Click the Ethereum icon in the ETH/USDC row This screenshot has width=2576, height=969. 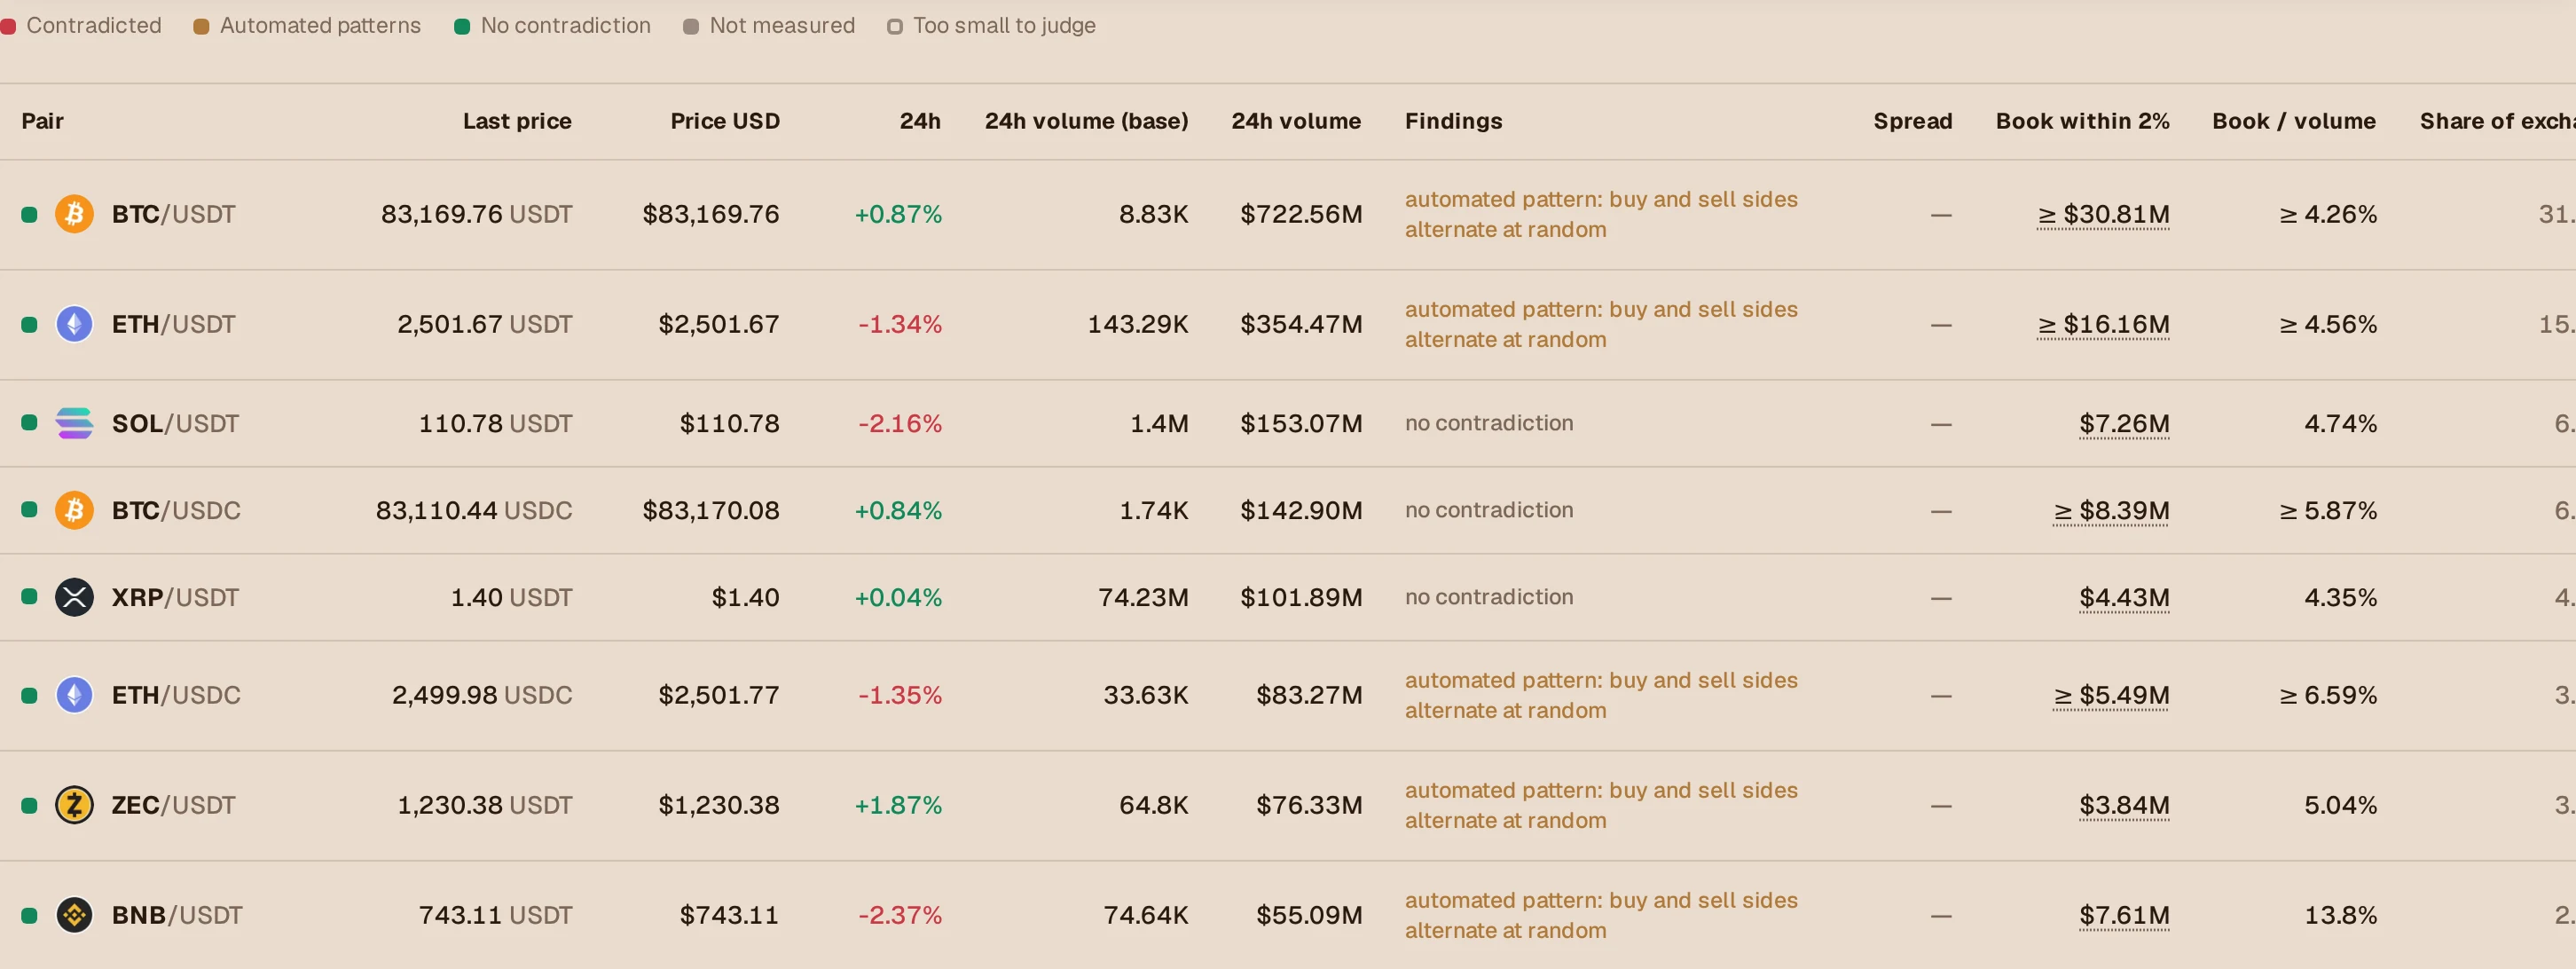pos(74,695)
